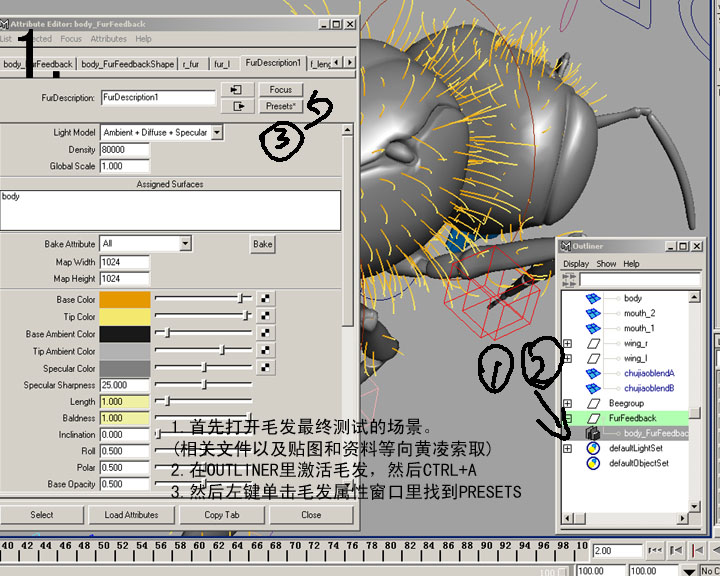This screenshot has height=576, width=720.
Task: Click the current frame field showing 2.00
Action: tap(618, 550)
